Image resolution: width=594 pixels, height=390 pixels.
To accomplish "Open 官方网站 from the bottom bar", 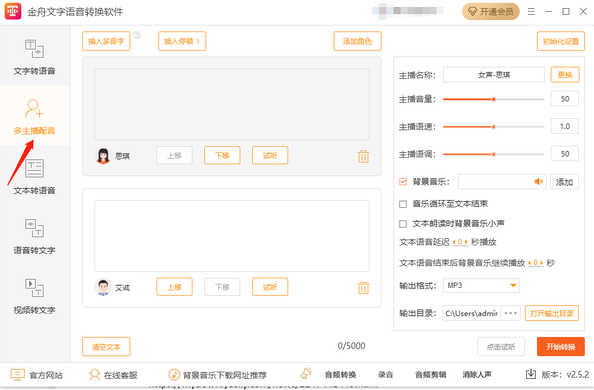I will click(36, 375).
